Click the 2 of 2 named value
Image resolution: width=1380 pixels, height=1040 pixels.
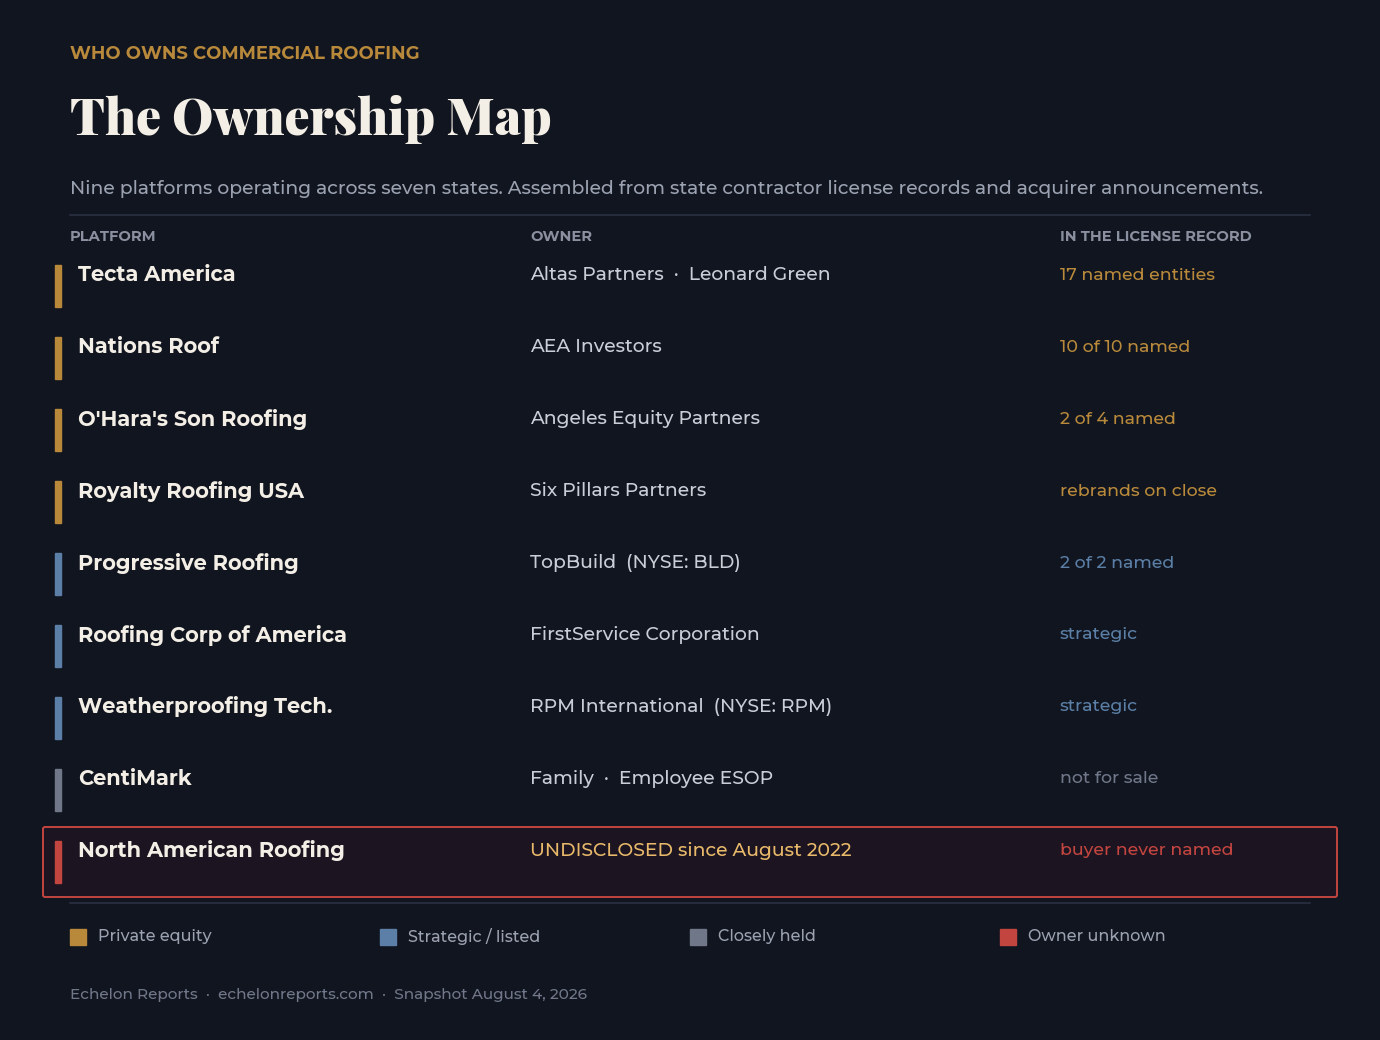pyautogui.click(x=1116, y=562)
